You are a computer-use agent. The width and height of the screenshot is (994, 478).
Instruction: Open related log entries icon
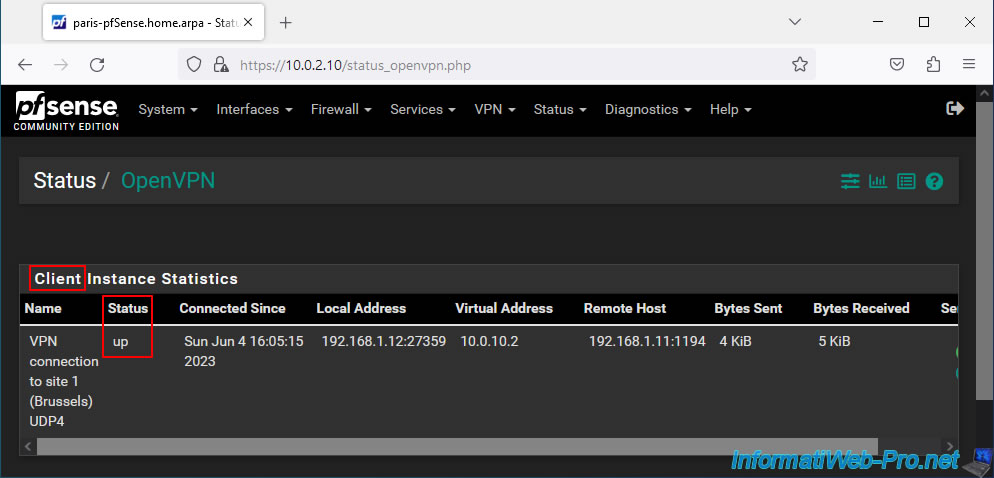906,182
